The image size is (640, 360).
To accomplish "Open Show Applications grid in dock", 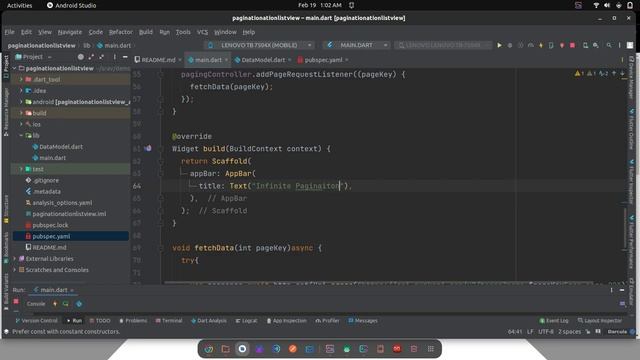I will click(431, 349).
